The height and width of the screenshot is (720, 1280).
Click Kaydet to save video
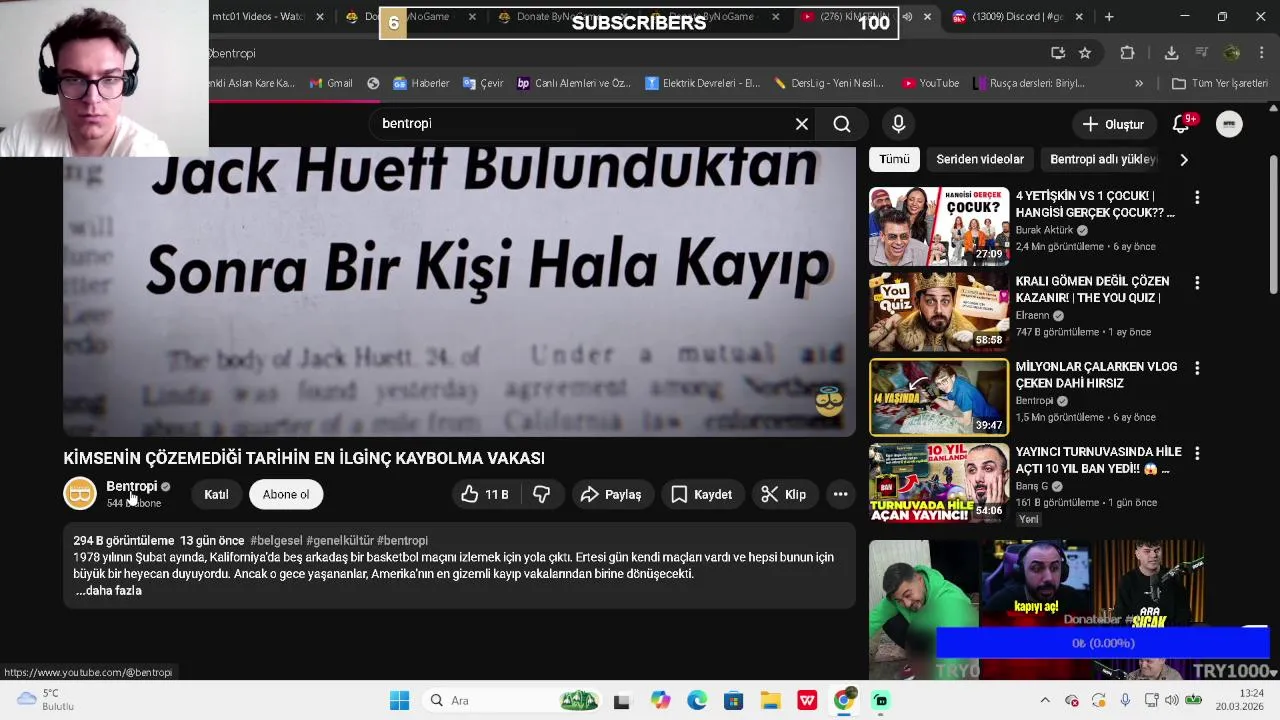[702, 494]
